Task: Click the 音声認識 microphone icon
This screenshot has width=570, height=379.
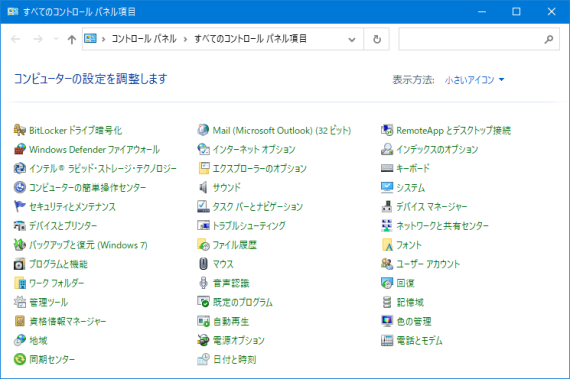Action: tap(203, 283)
